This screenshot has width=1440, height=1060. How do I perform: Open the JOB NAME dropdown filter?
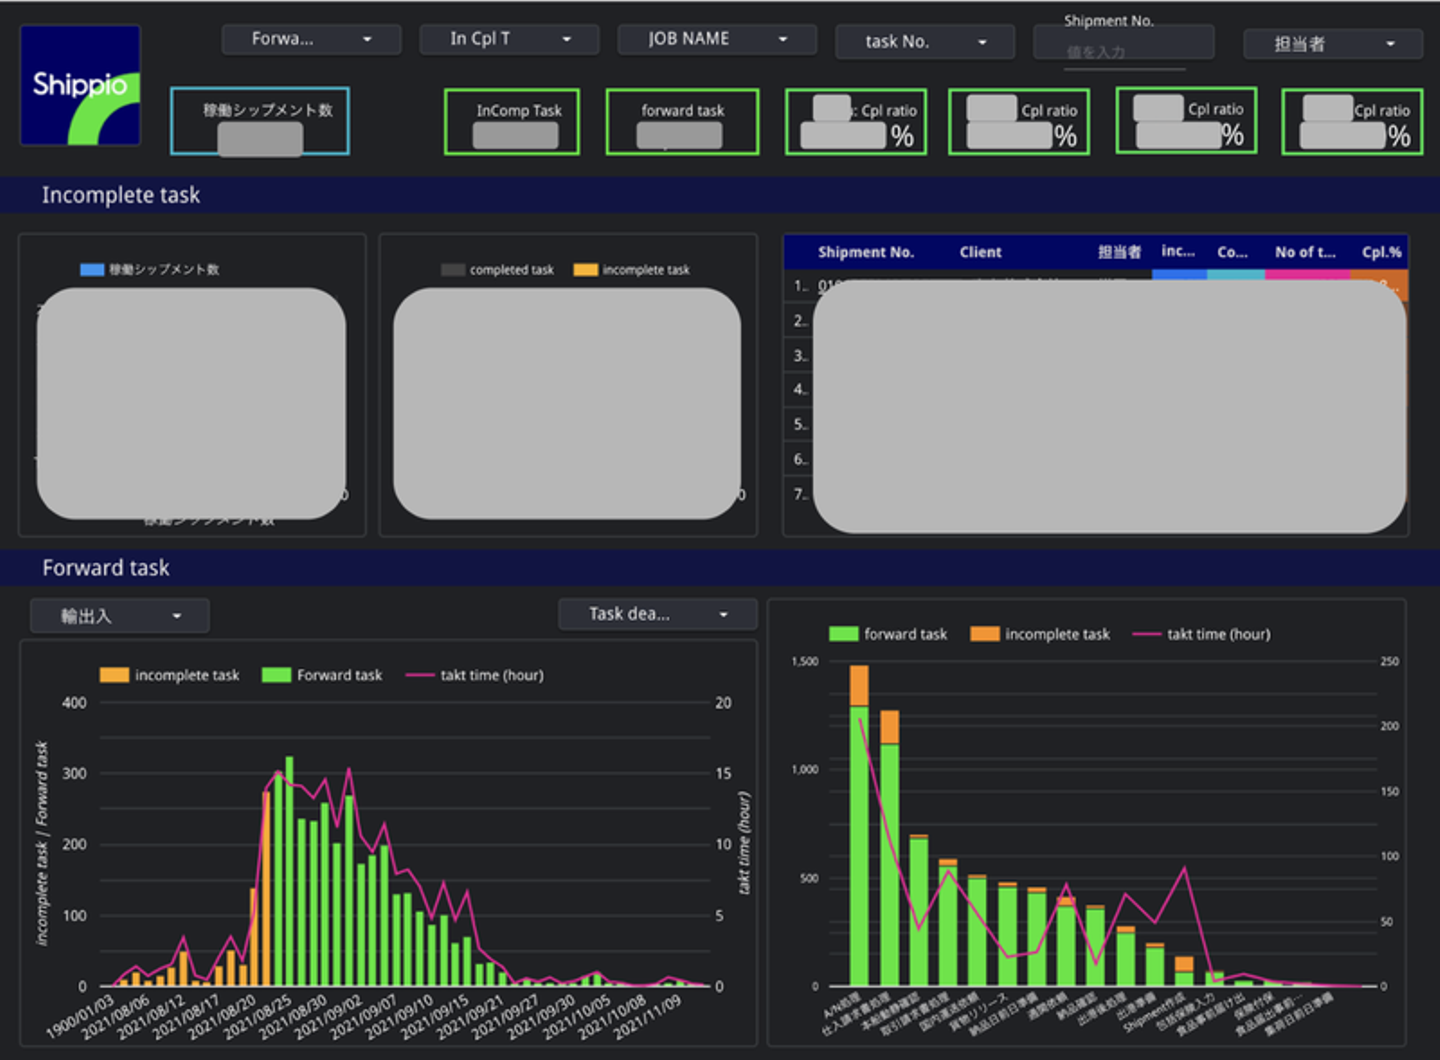pos(716,39)
